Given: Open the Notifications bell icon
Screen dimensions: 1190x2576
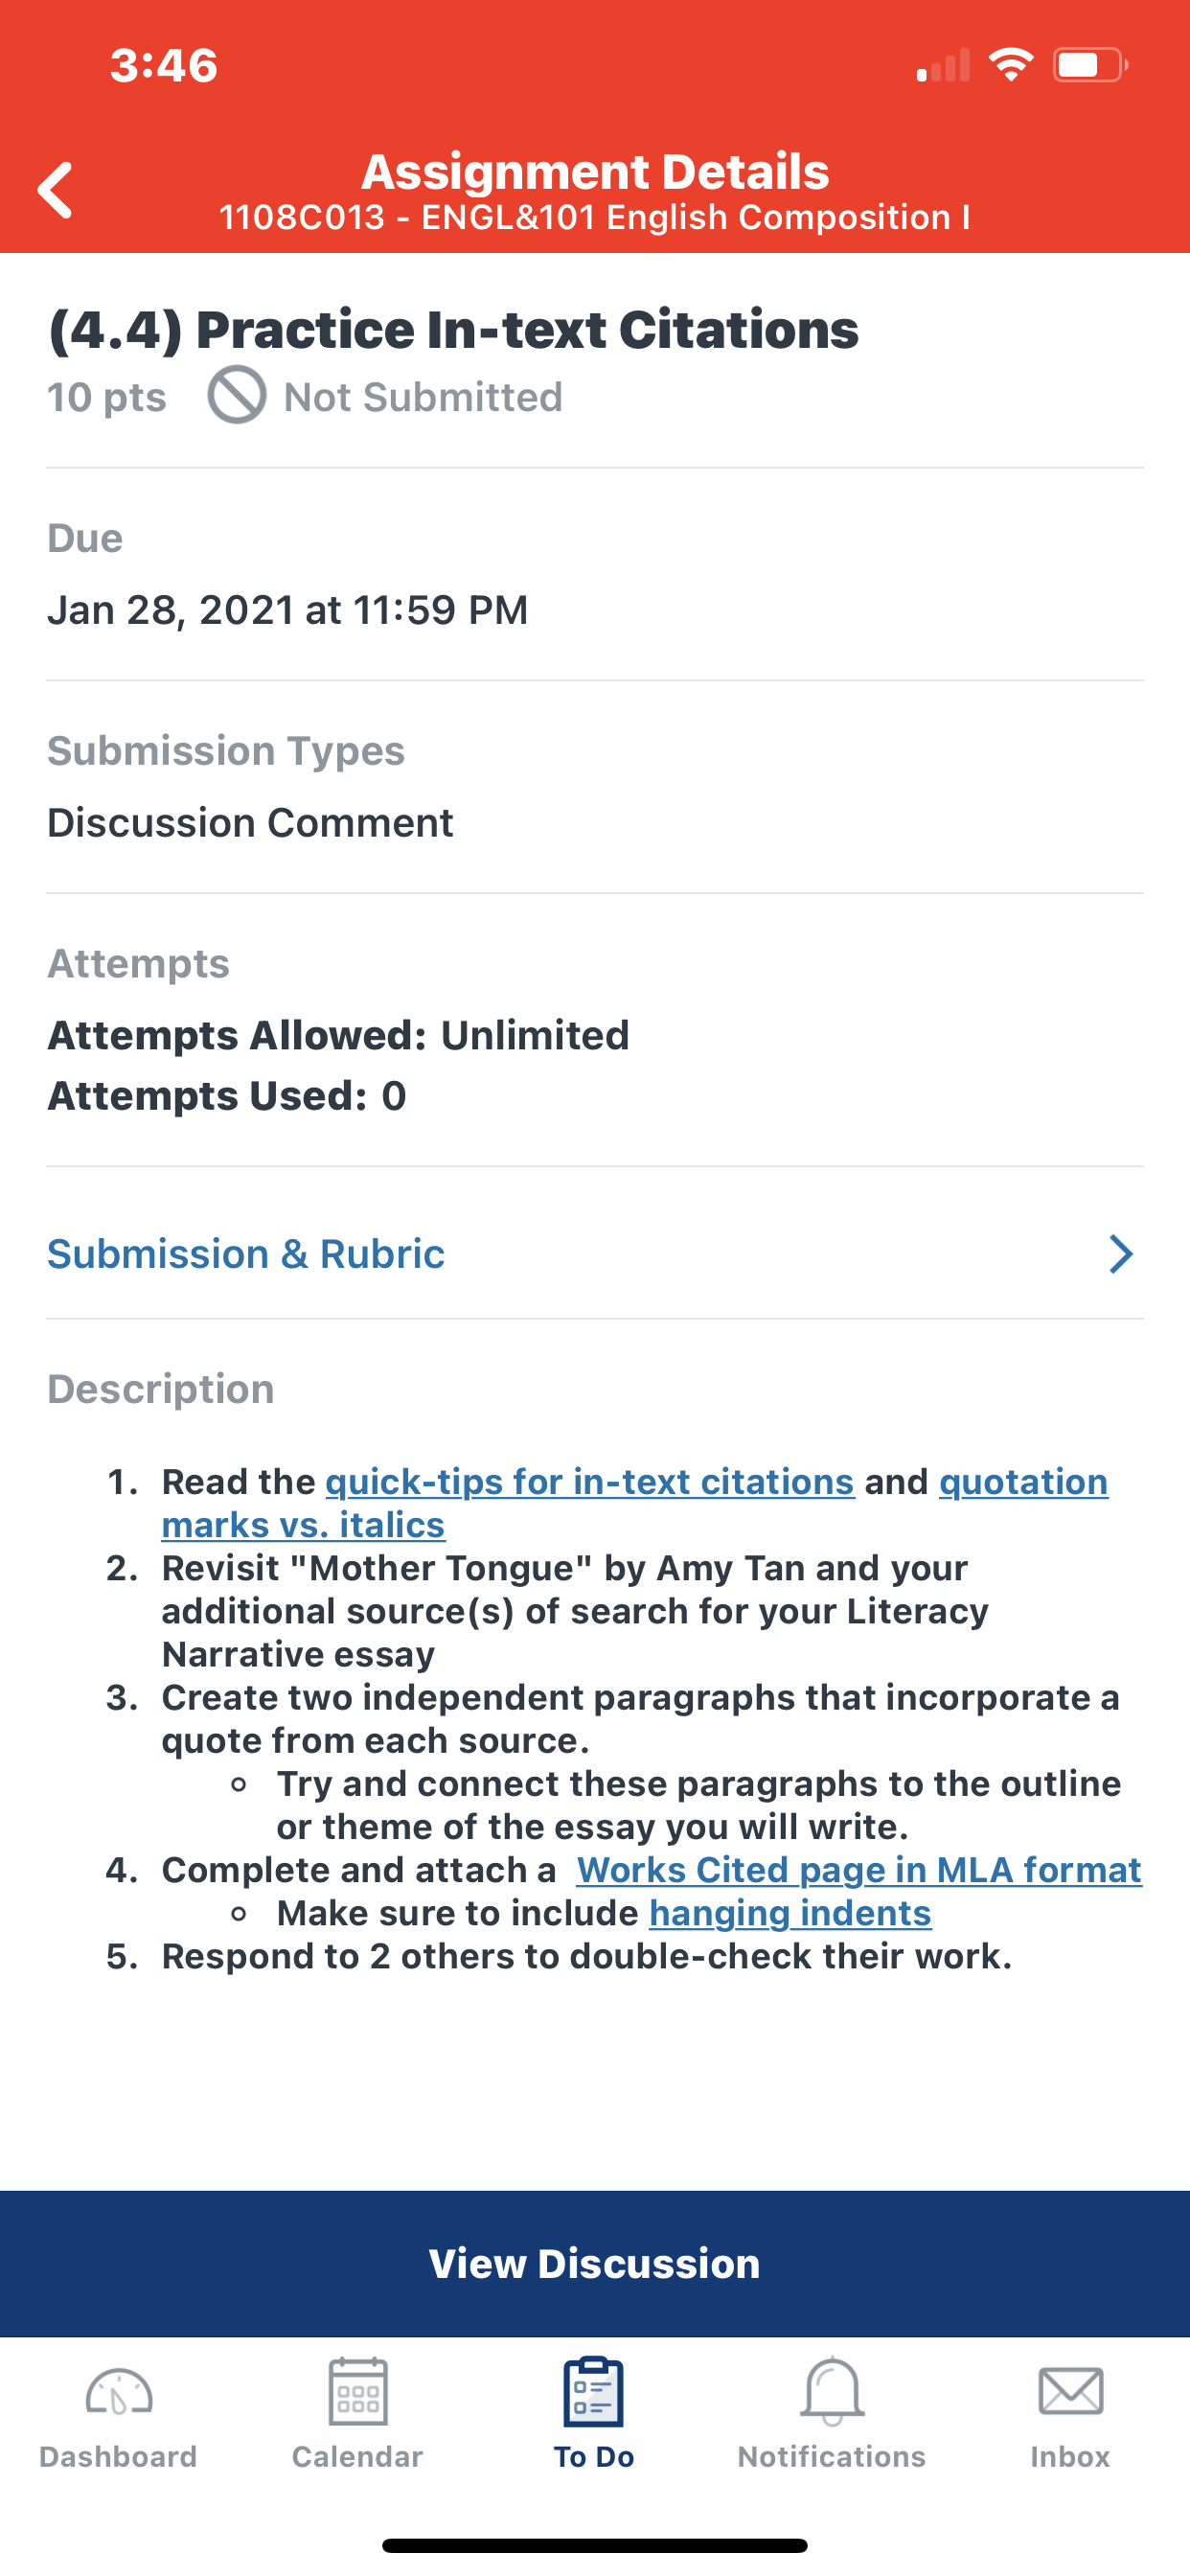Looking at the screenshot, I should [832, 2392].
